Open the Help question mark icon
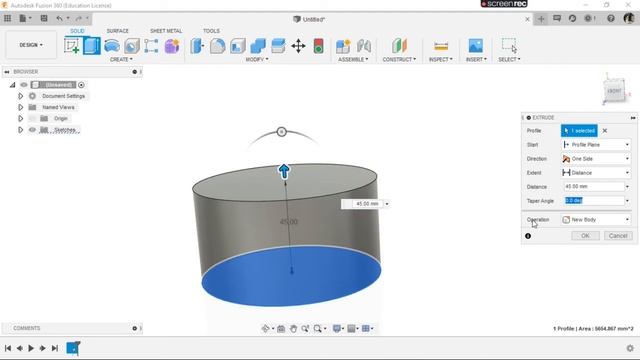This screenshot has height=360, width=640. point(611,18)
